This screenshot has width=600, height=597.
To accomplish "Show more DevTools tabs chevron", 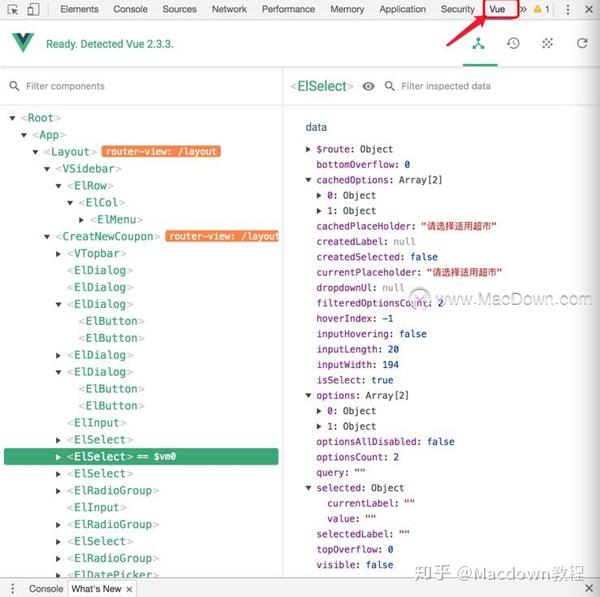I will 523,9.
